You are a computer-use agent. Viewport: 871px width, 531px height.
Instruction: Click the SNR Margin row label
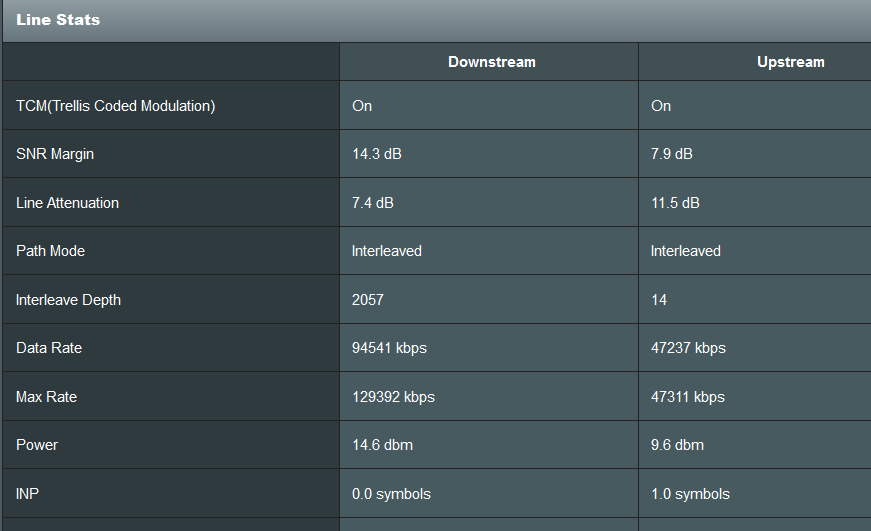click(x=55, y=154)
